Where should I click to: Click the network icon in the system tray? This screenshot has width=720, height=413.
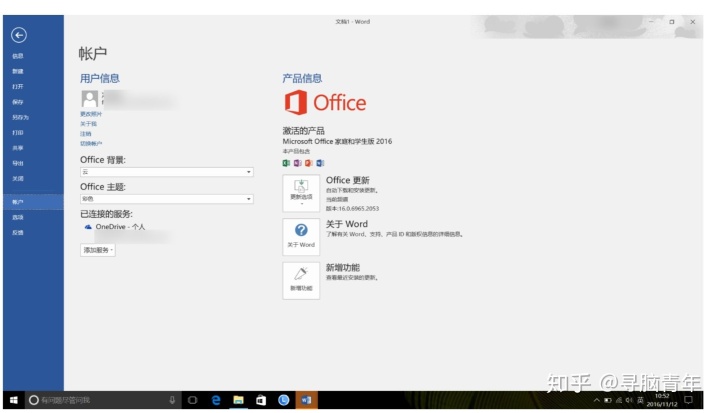pos(619,400)
